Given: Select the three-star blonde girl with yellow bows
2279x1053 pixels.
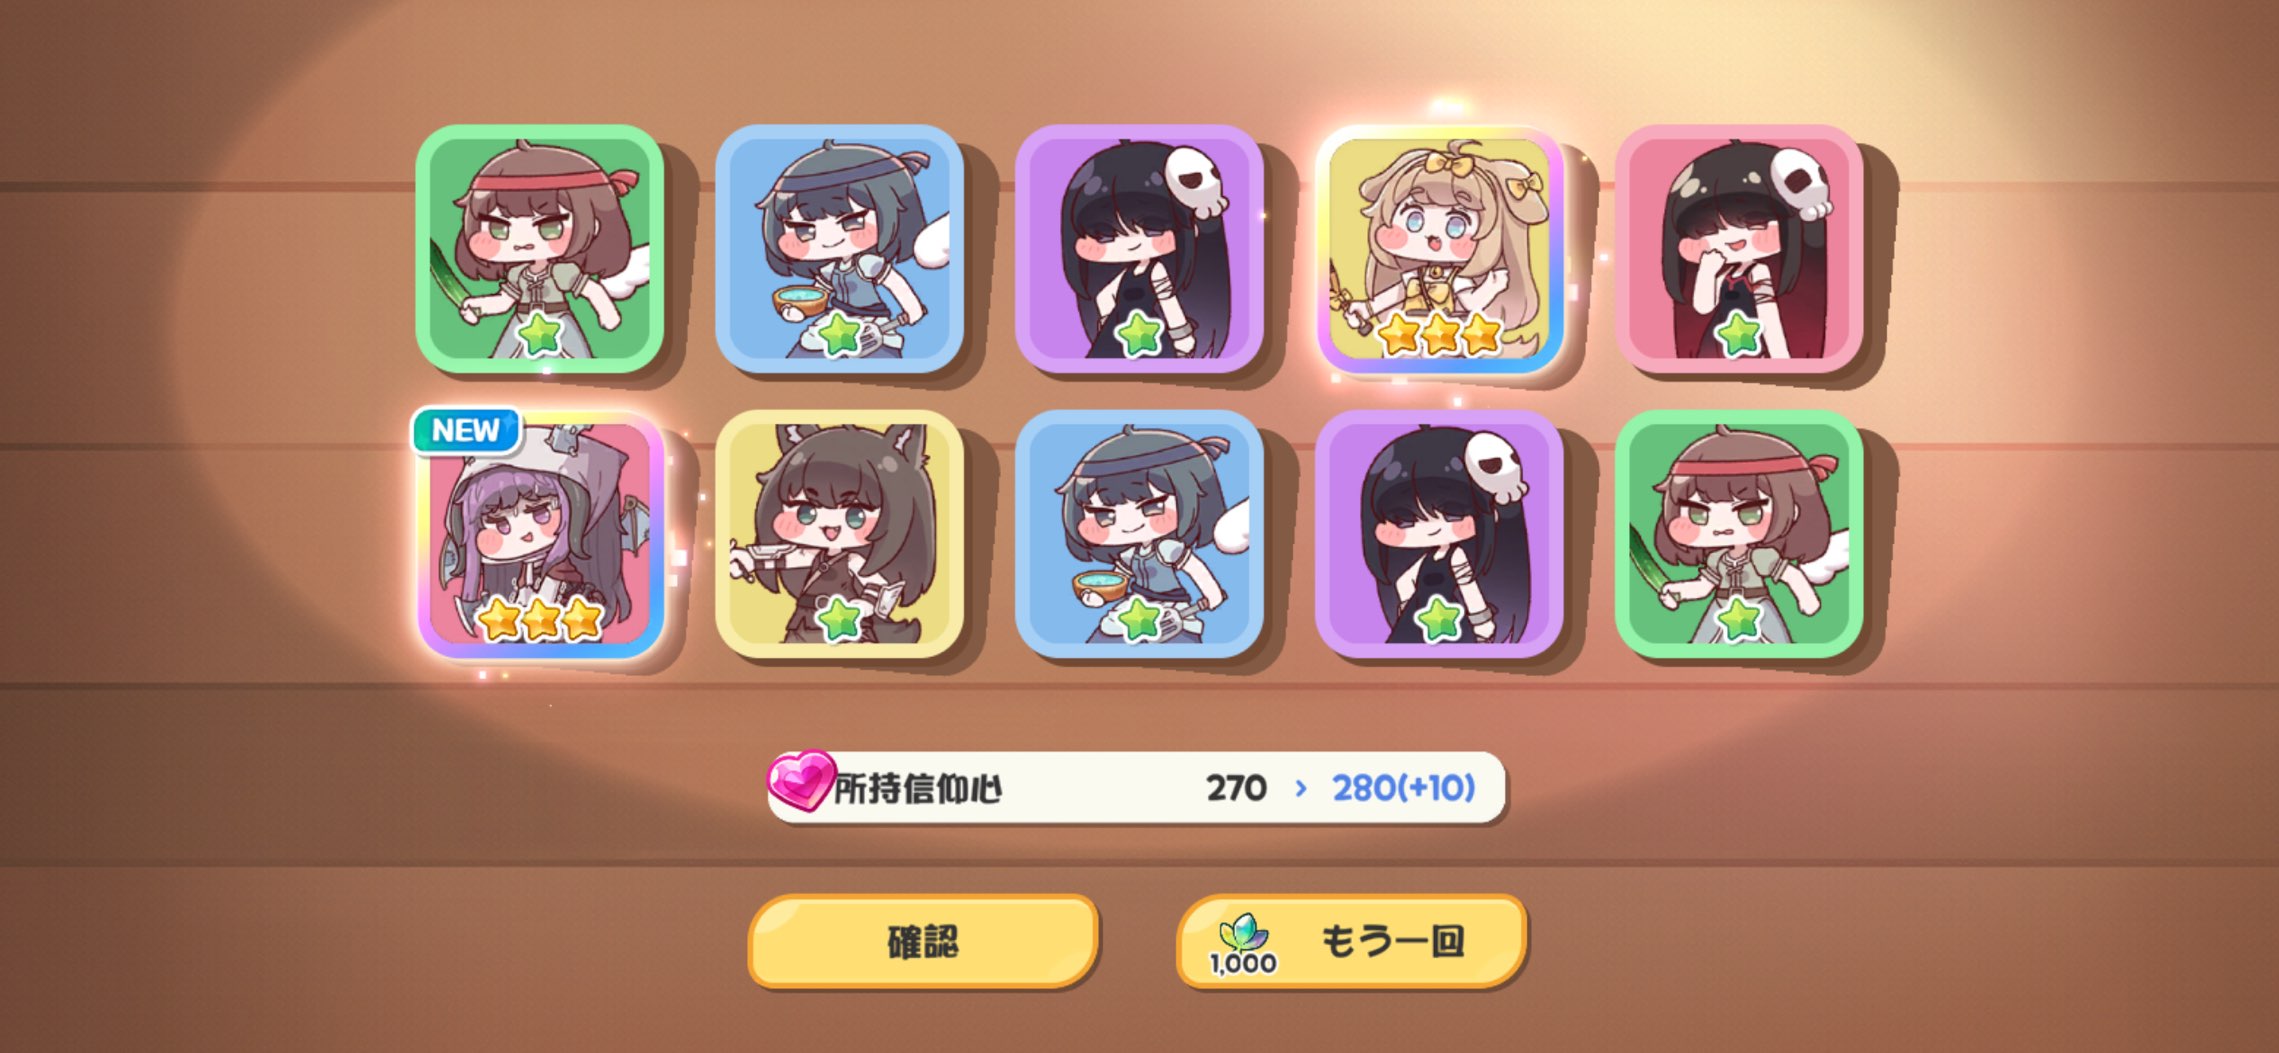Looking at the screenshot, I should point(1440,249).
